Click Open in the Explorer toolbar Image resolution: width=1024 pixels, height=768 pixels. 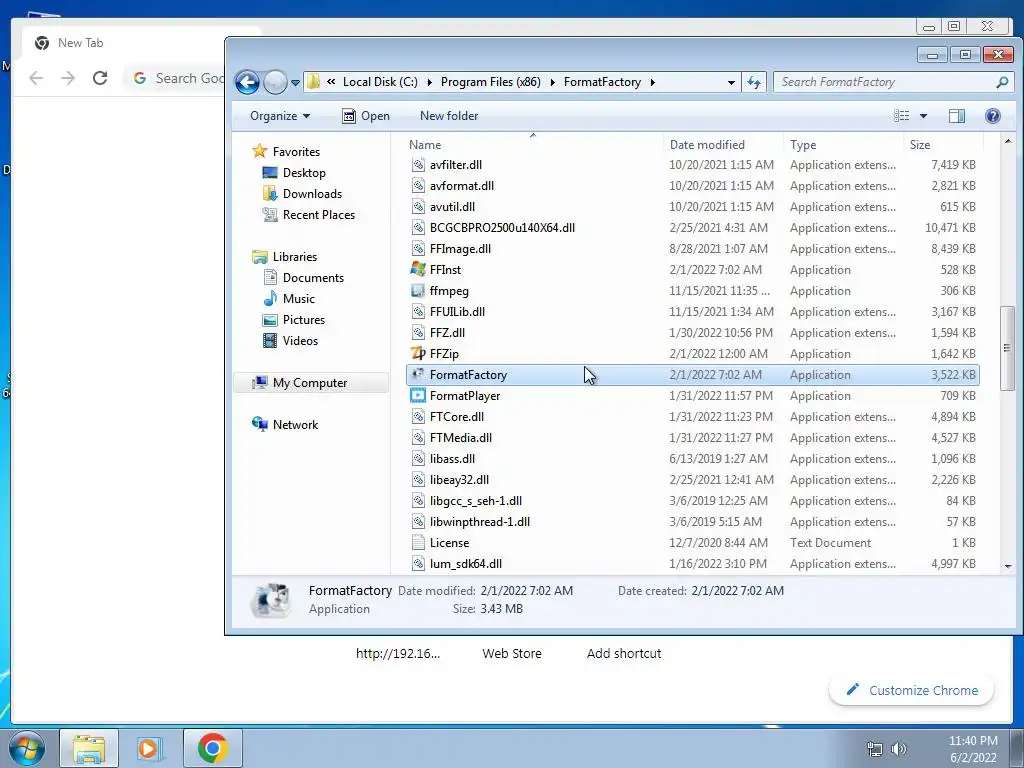pyautogui.click(x=366, y=116)
